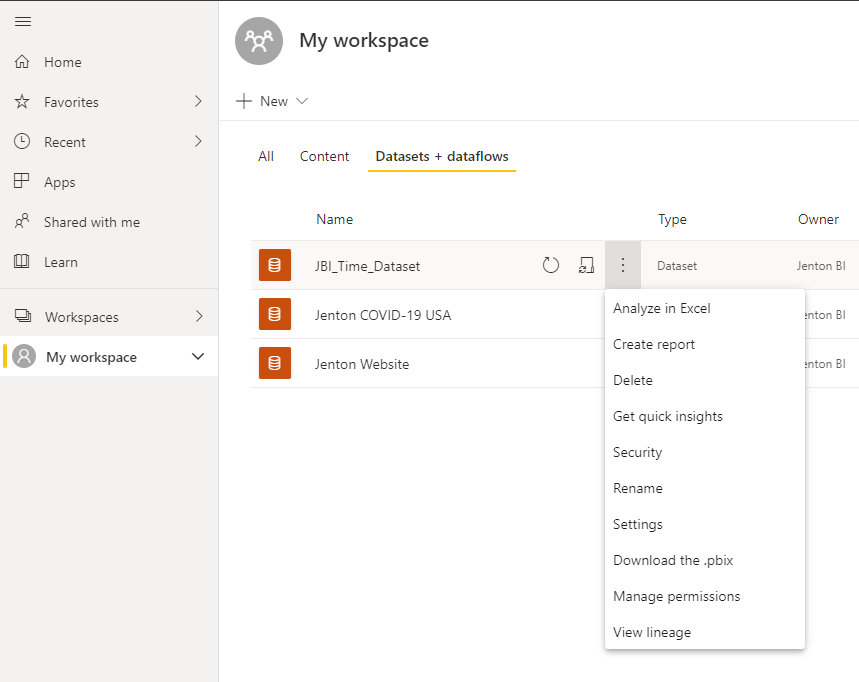This screenshot has width=859, height=682.
Task: Click the Dataset type cell of JBI_Time_Dataset
Action: pos(677,266)
